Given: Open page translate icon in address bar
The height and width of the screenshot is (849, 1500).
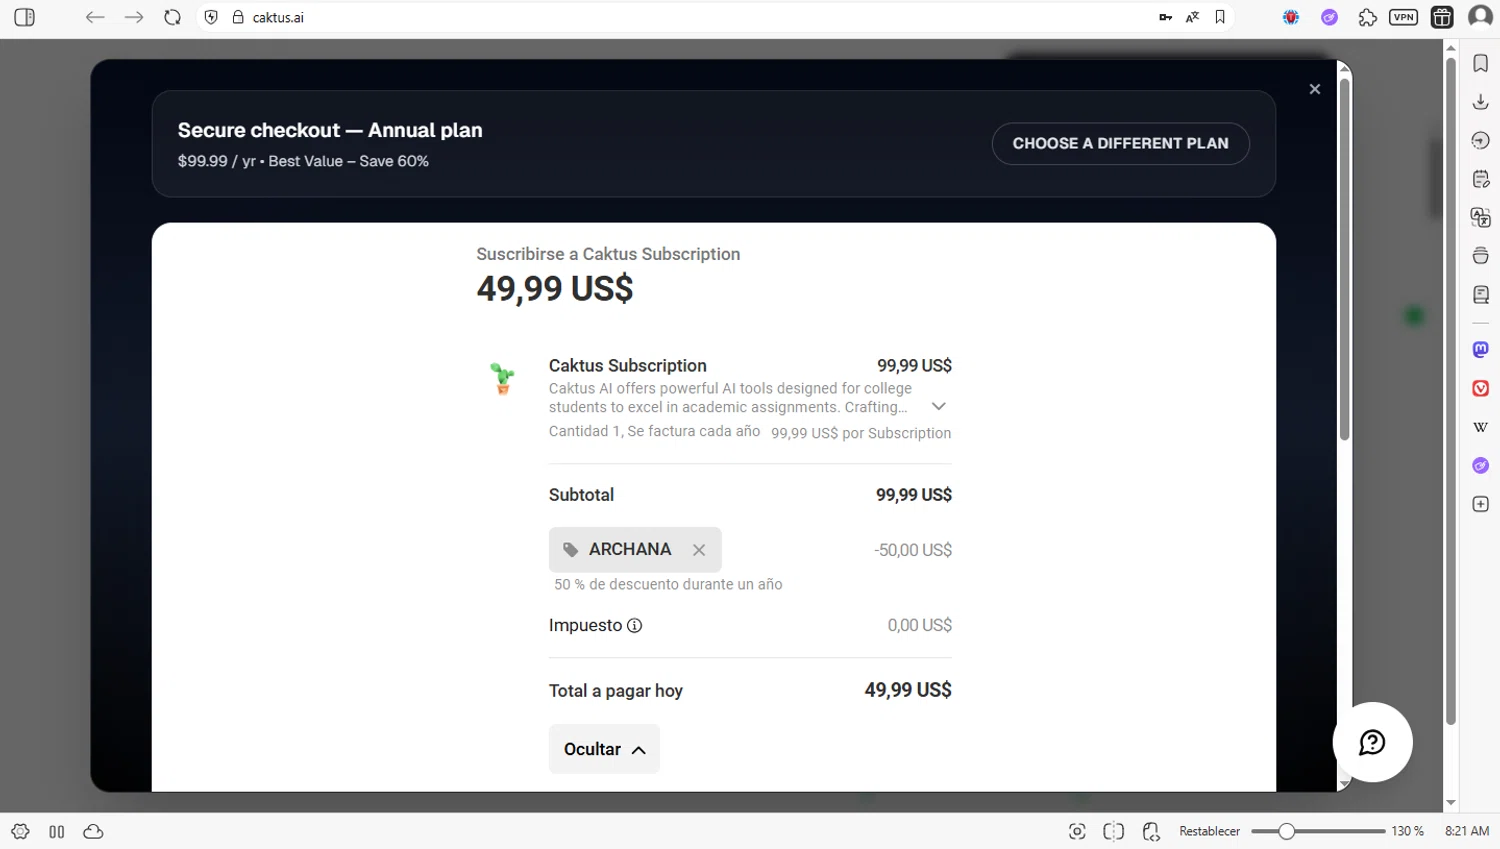Looking at the screenshot, I should click(x=1192, y=17).
